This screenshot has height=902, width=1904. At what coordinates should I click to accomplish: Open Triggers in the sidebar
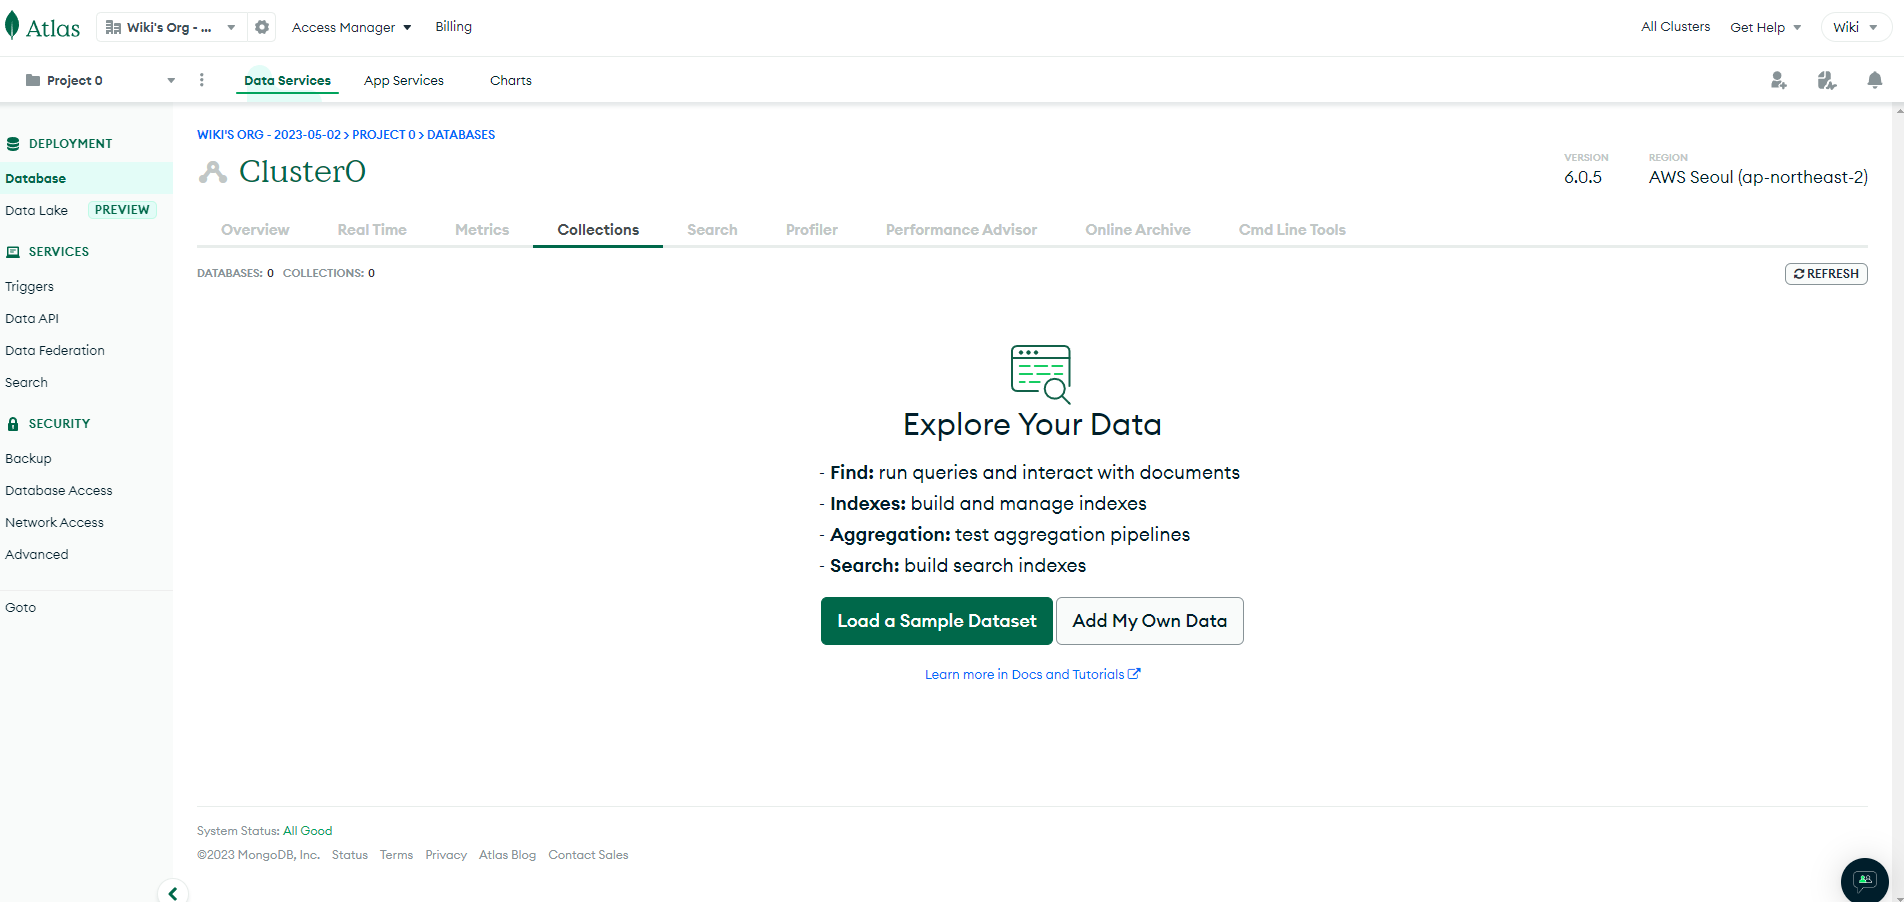tap(30, 287)
